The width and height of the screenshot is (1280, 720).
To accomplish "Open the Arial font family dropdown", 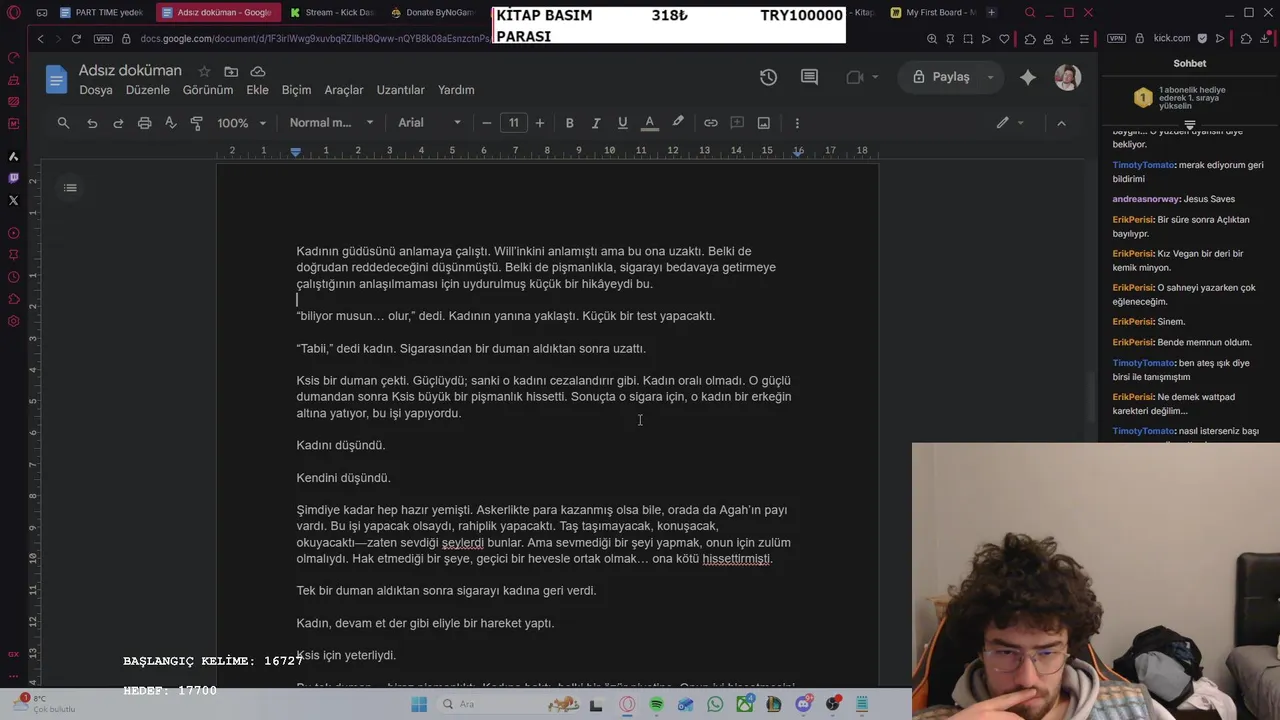I will click(x=430, y=123).
